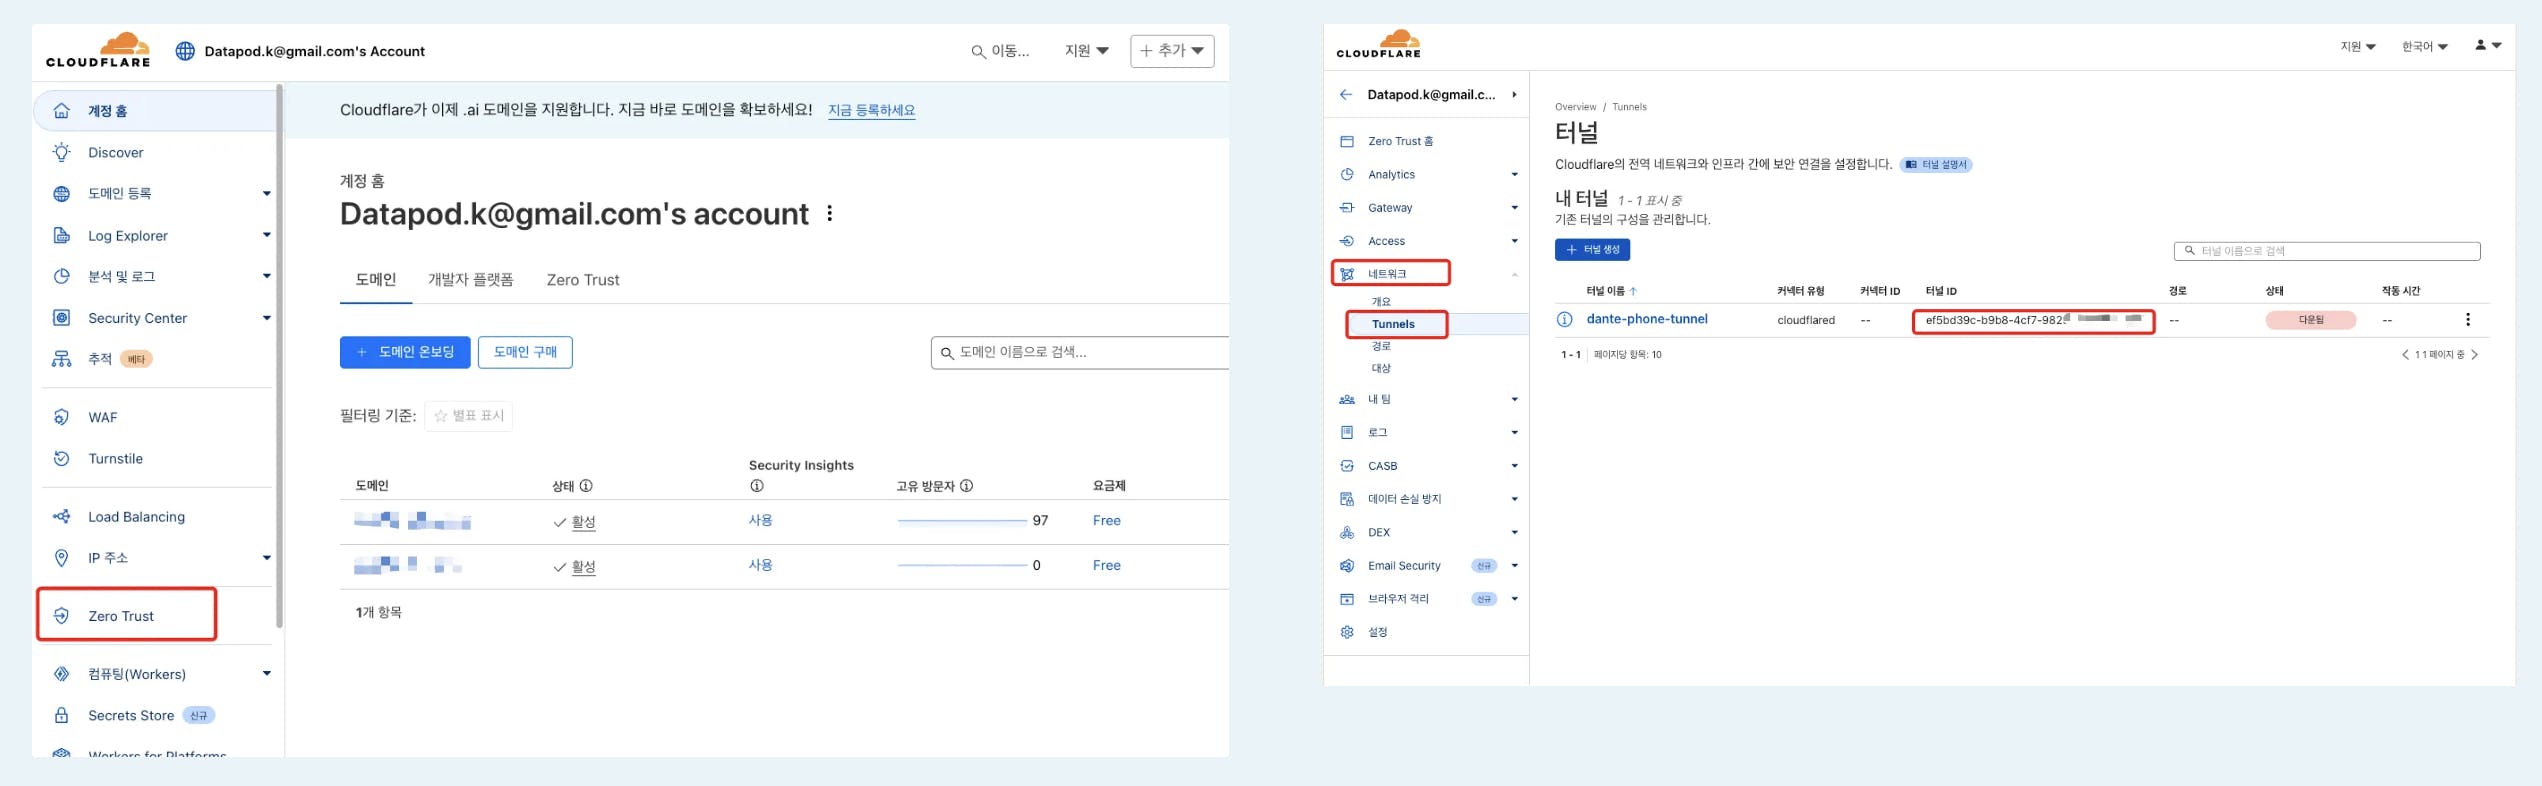The height and width of the screenshot is (786, 2542).
Task: Click the Load Balancing icon
Action: coord(62,517)
